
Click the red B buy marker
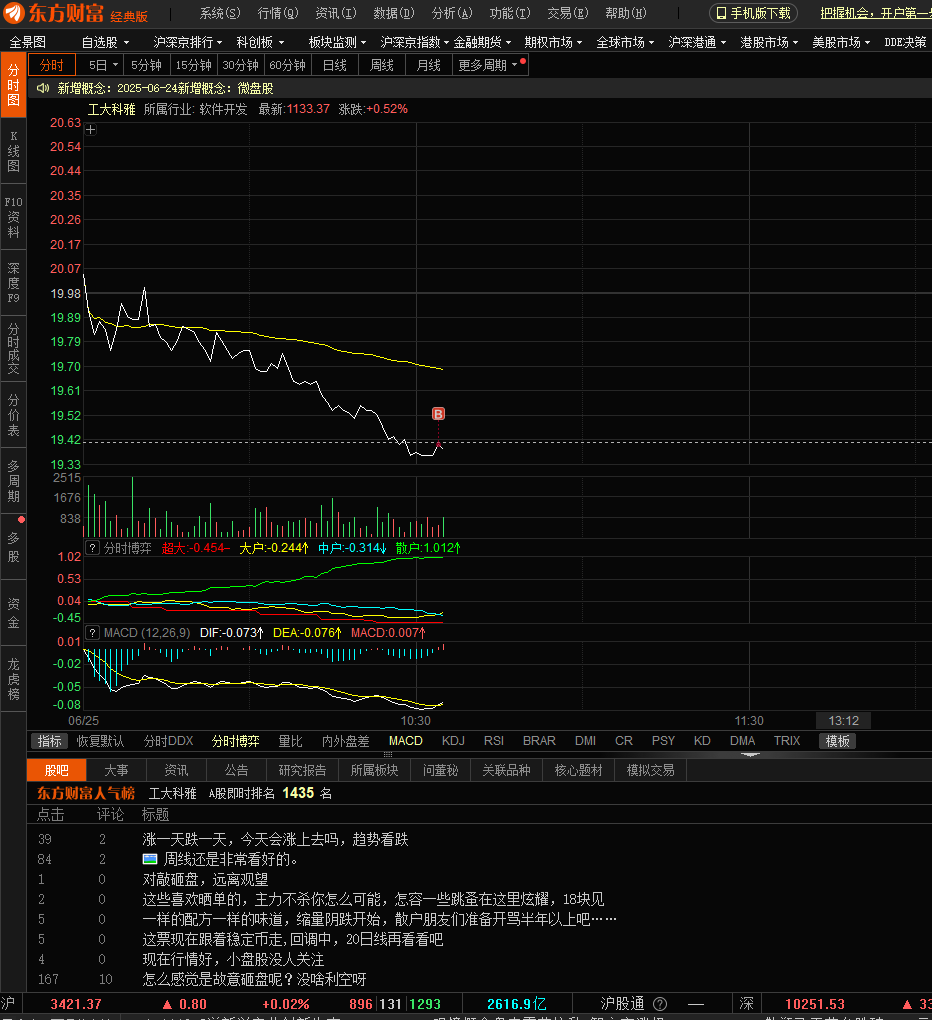coord(438,414)
